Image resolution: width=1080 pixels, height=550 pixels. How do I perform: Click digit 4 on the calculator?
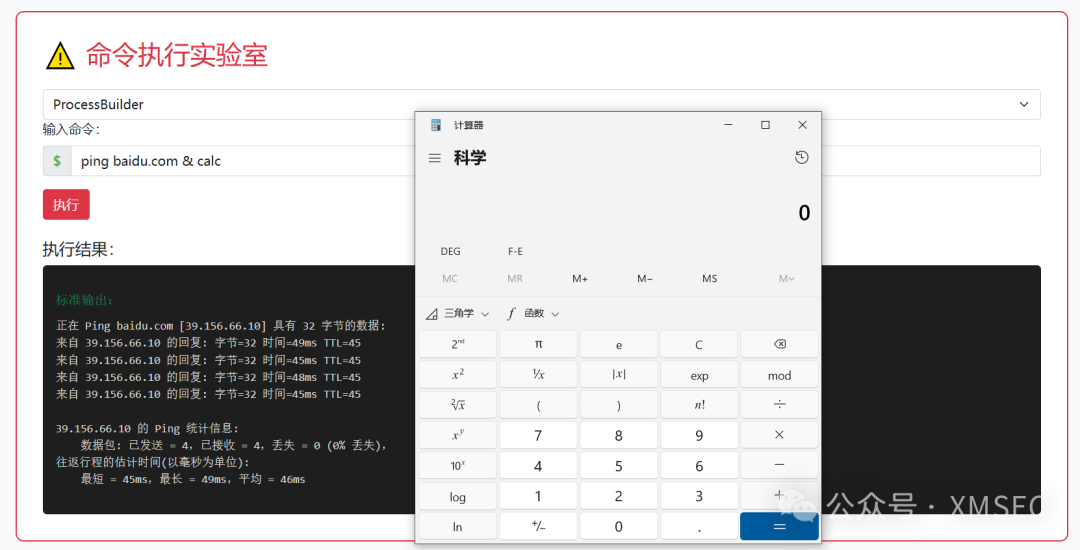point(539,465)
